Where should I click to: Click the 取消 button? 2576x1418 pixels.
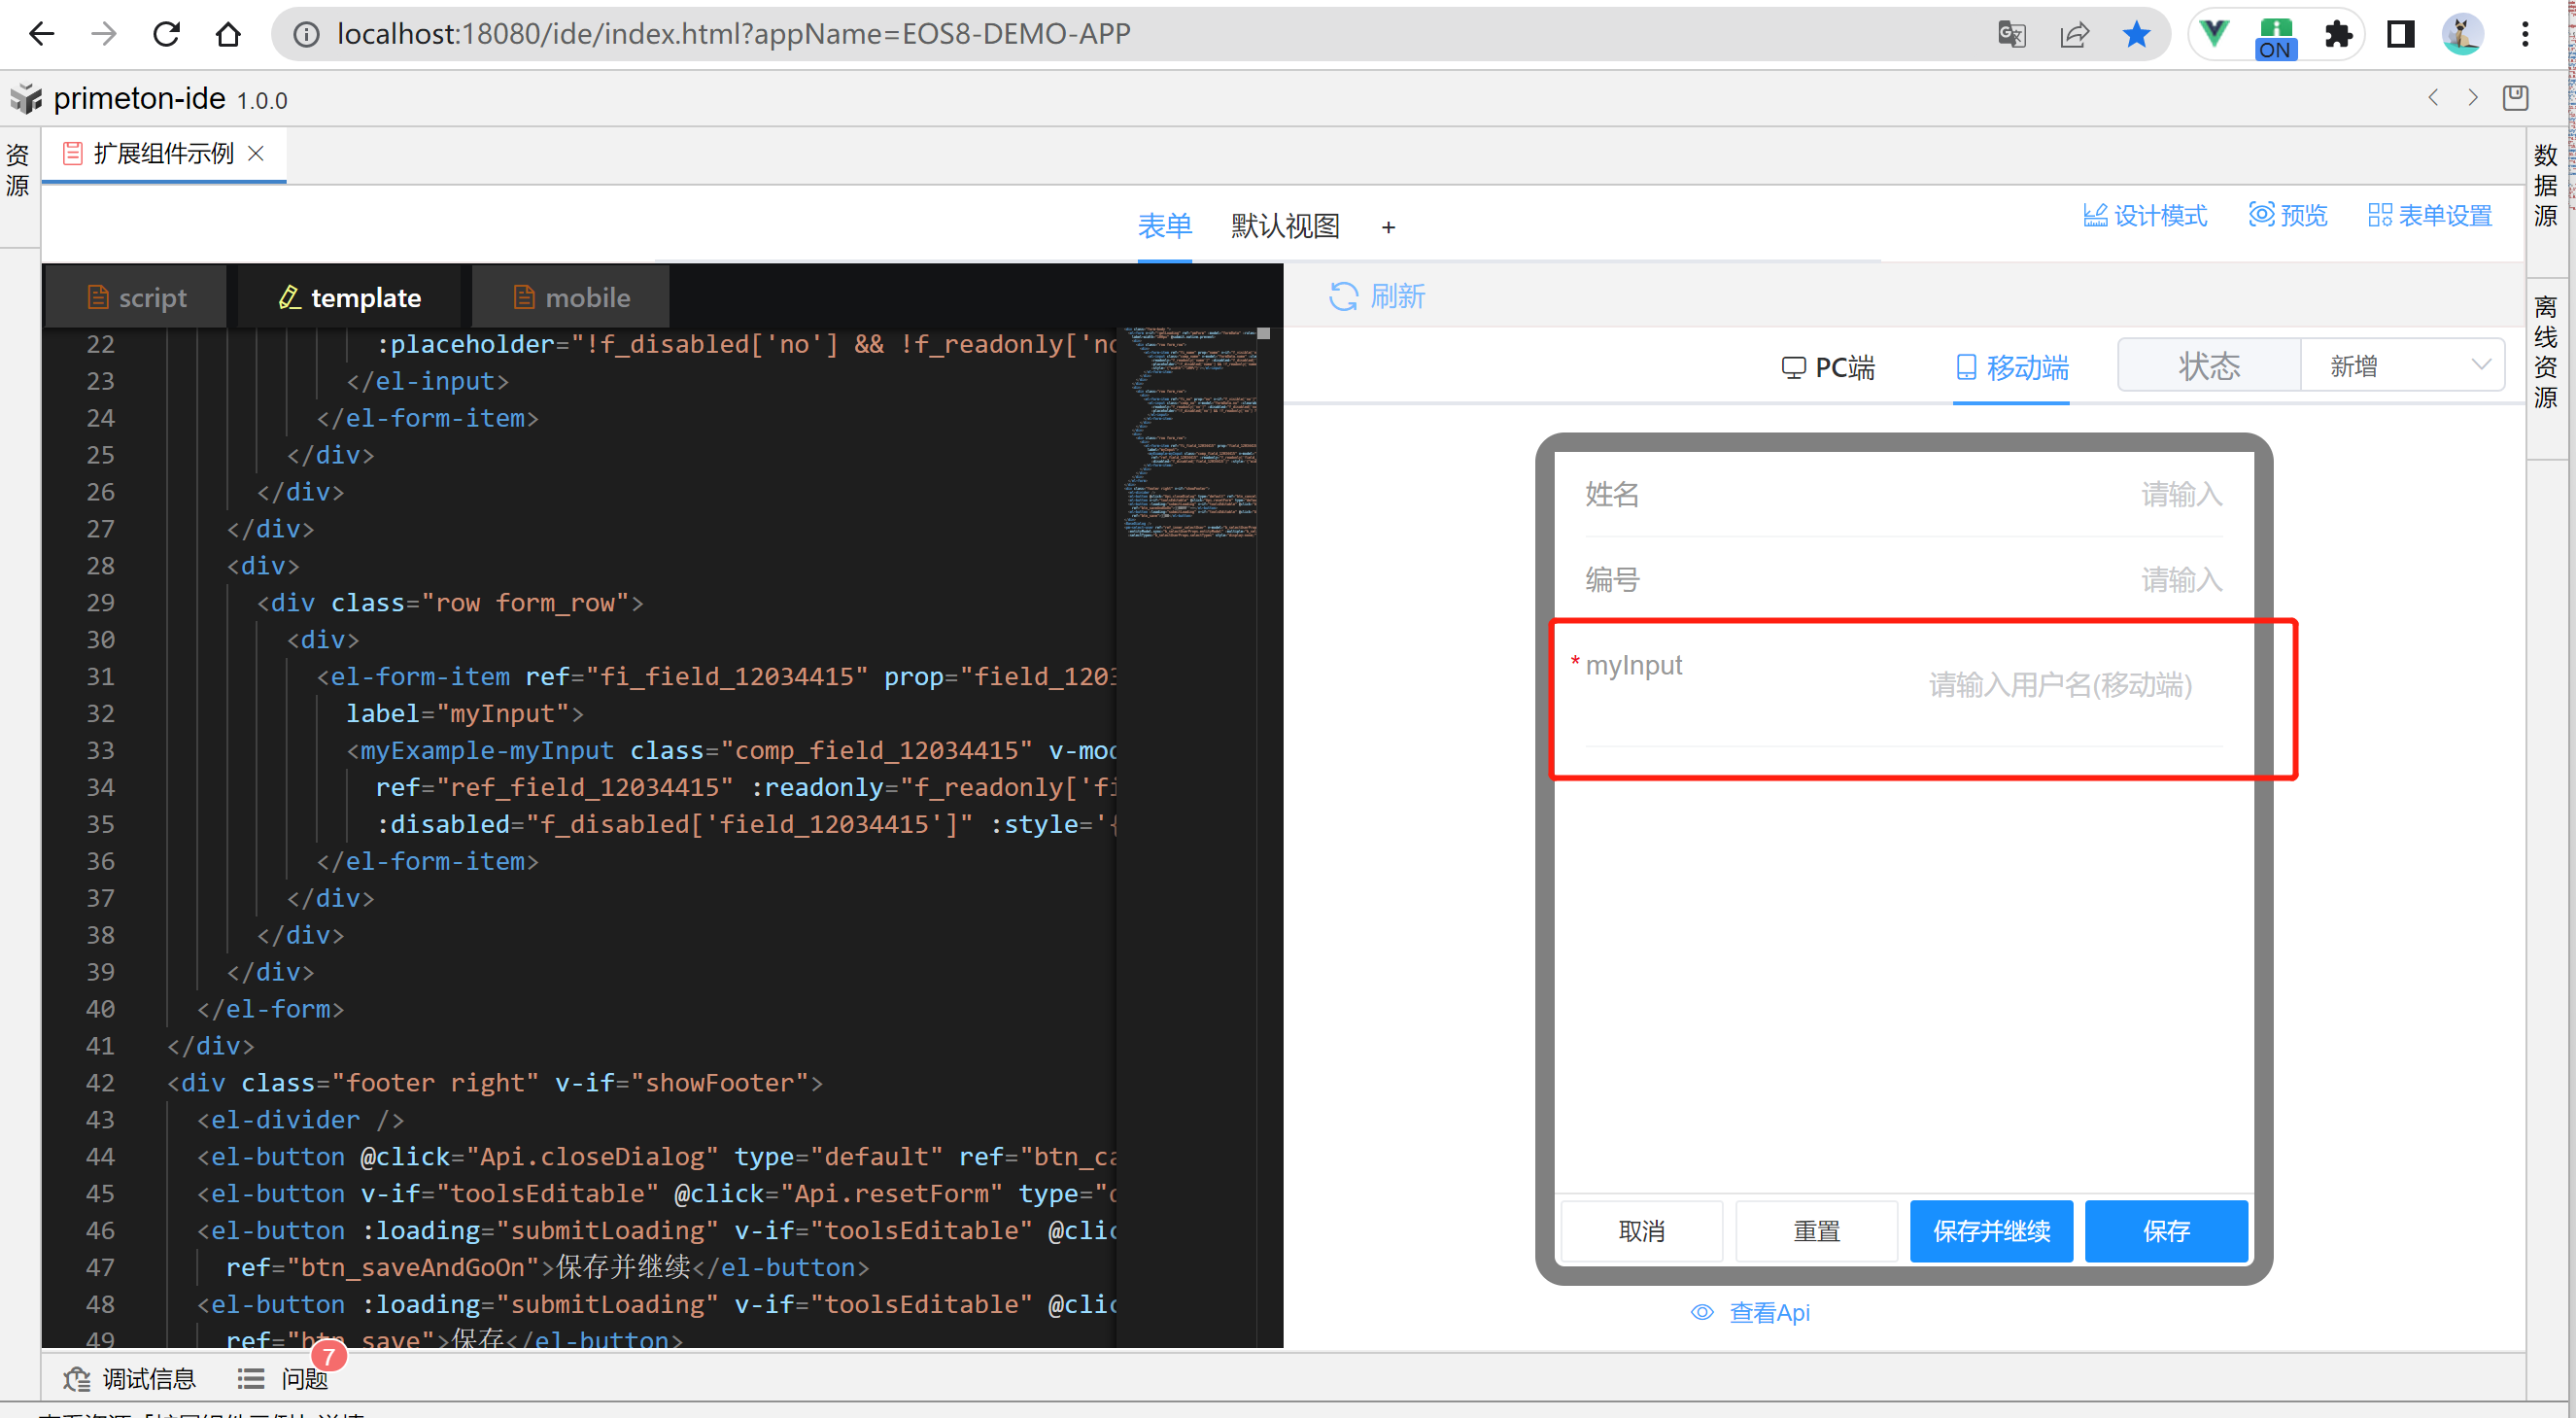click(1641, 1231)
